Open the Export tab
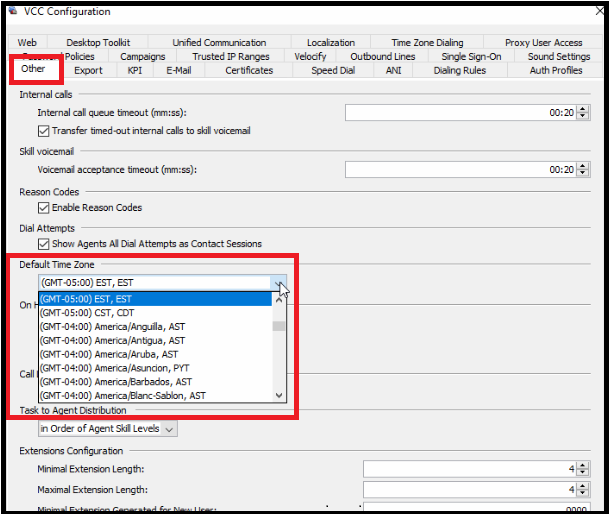610x514 pixels. (x=88, y=70)
